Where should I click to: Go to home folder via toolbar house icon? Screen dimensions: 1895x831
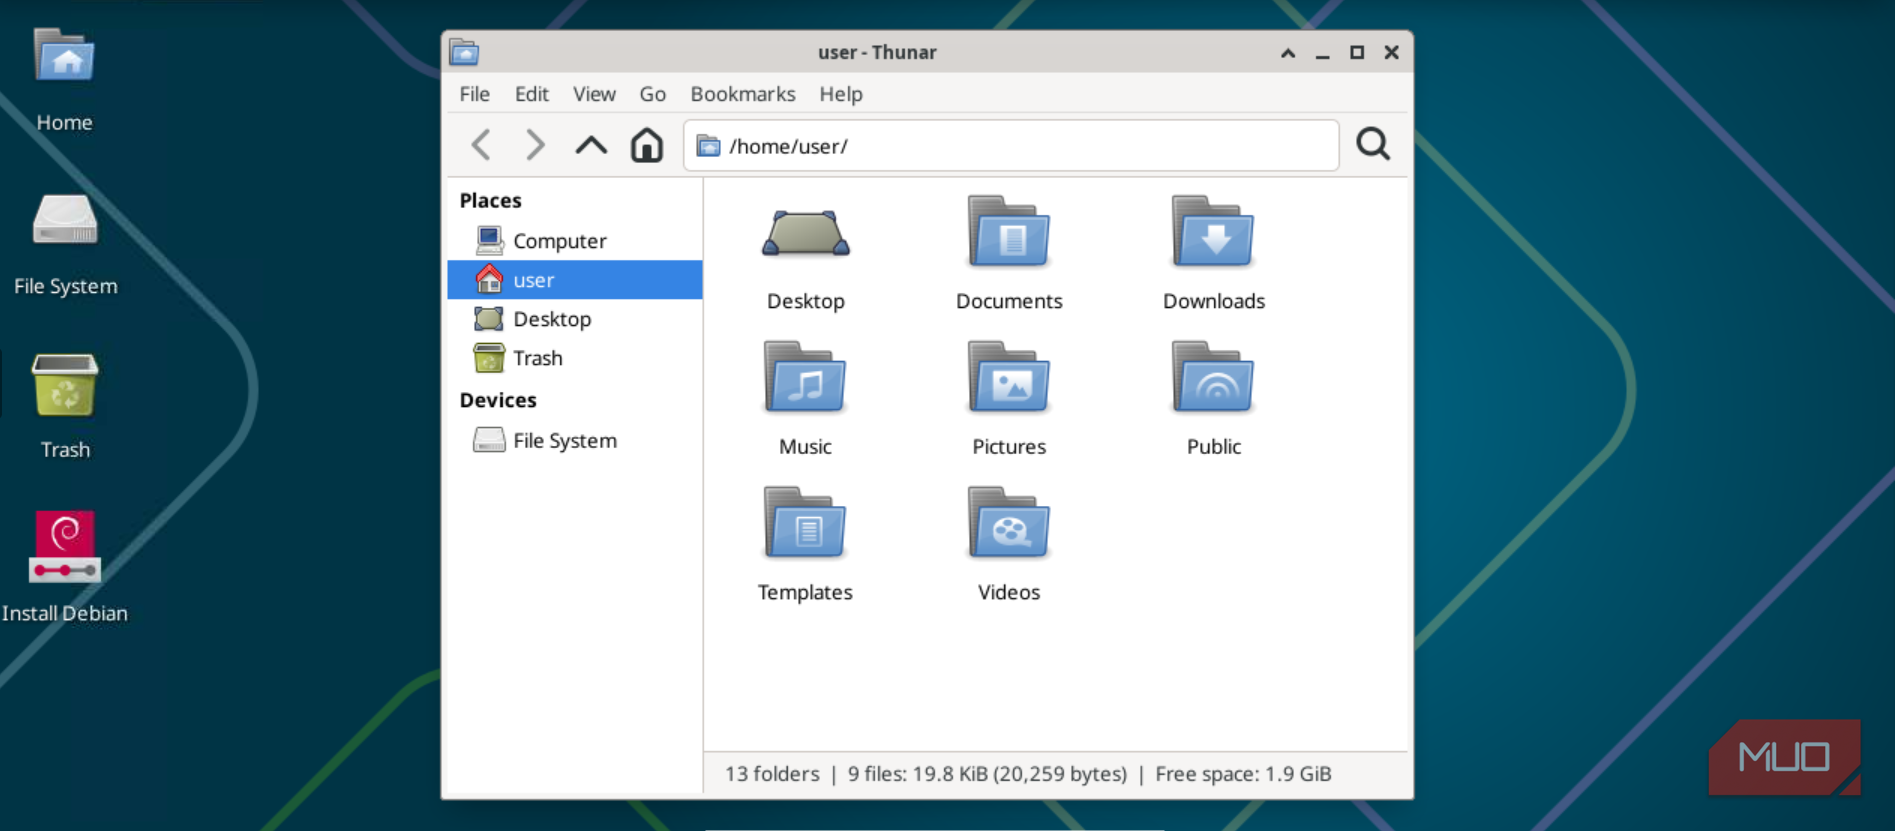(x=647, y=145)
